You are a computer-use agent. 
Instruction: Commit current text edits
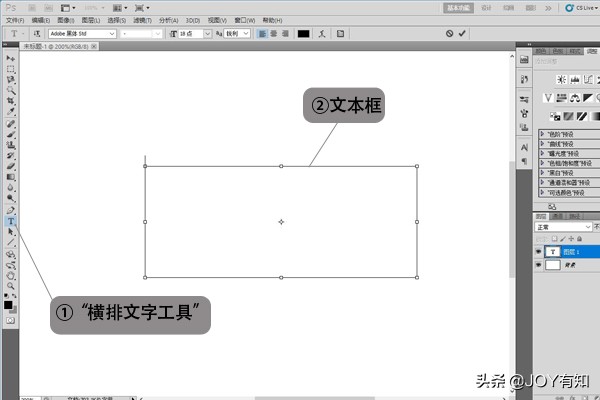(x=462, y=34)
